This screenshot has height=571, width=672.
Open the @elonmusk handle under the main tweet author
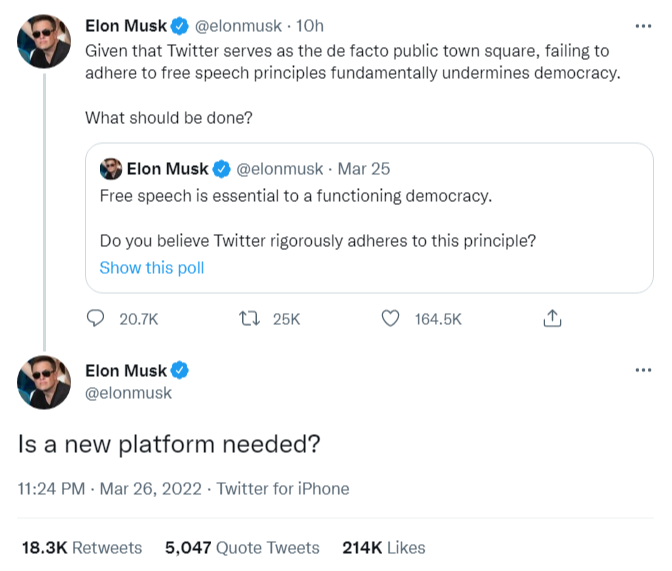[128, 393]
